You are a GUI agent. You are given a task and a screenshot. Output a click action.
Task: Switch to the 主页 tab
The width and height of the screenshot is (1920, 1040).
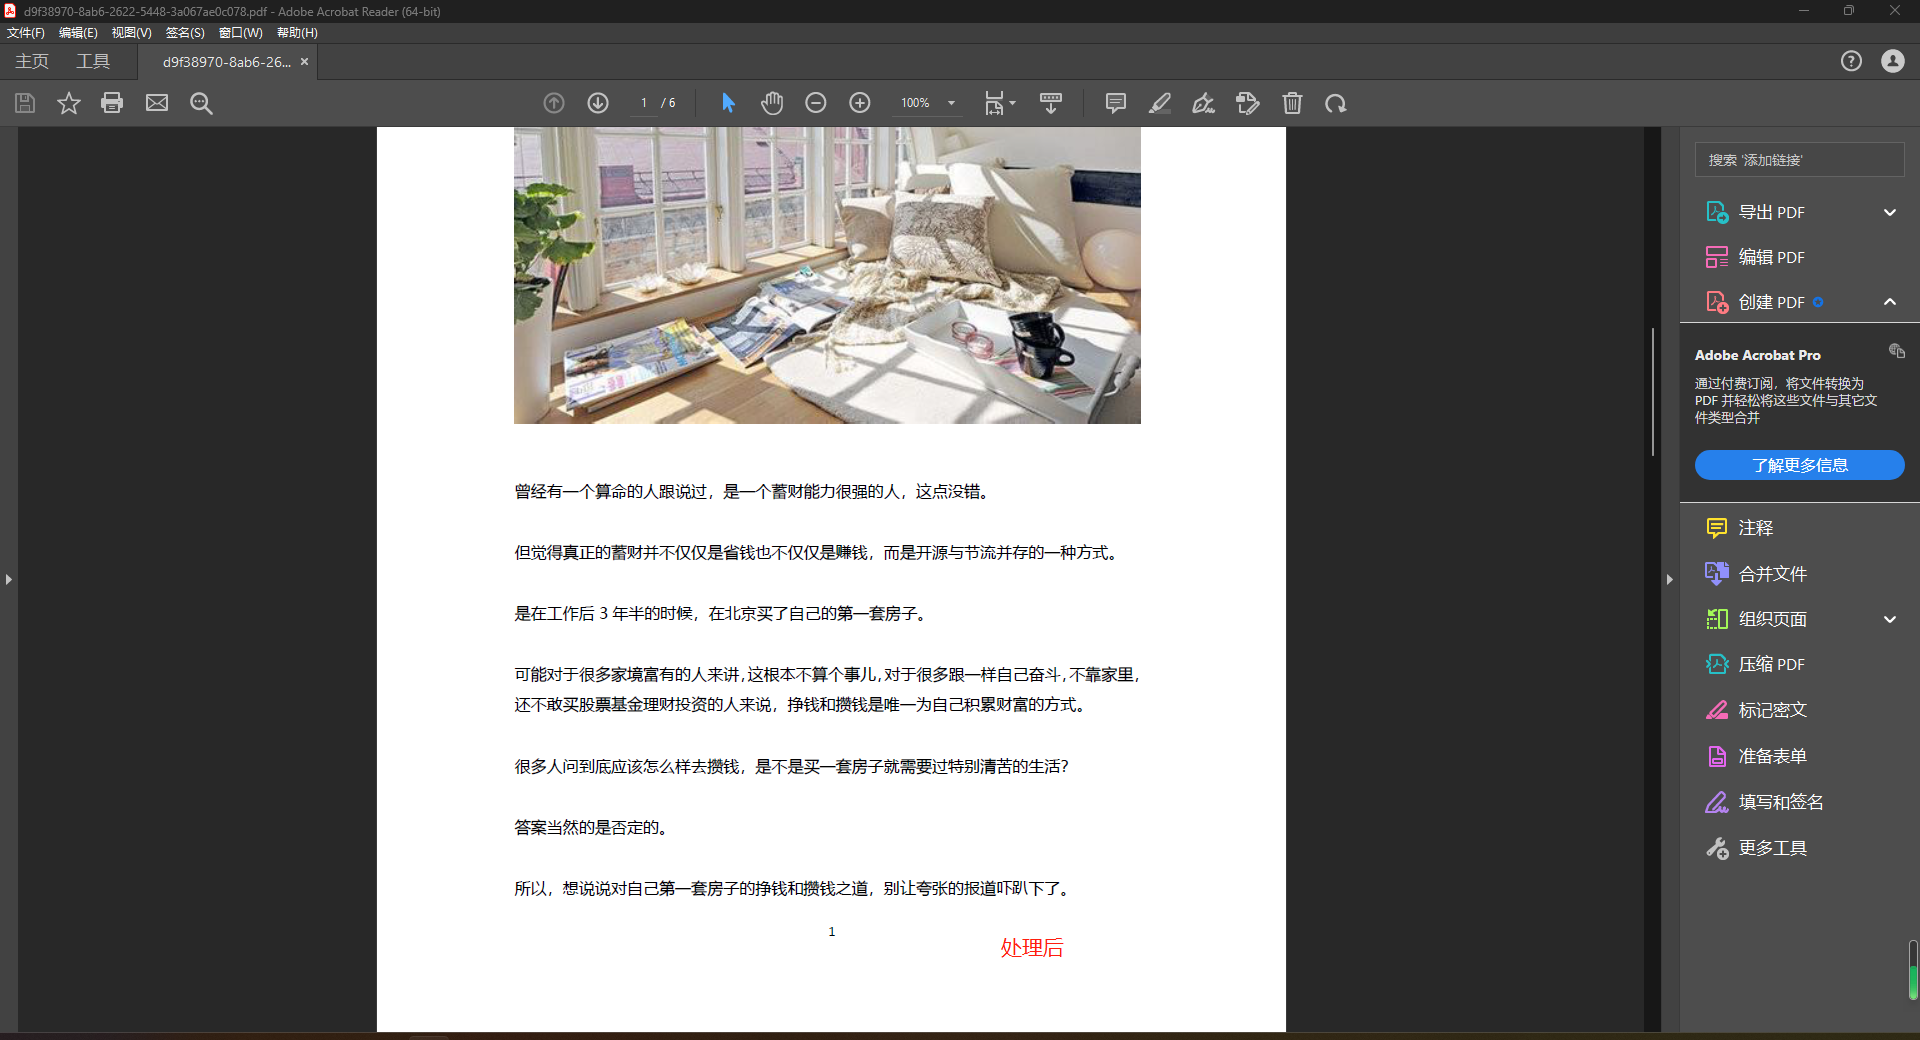30,61
